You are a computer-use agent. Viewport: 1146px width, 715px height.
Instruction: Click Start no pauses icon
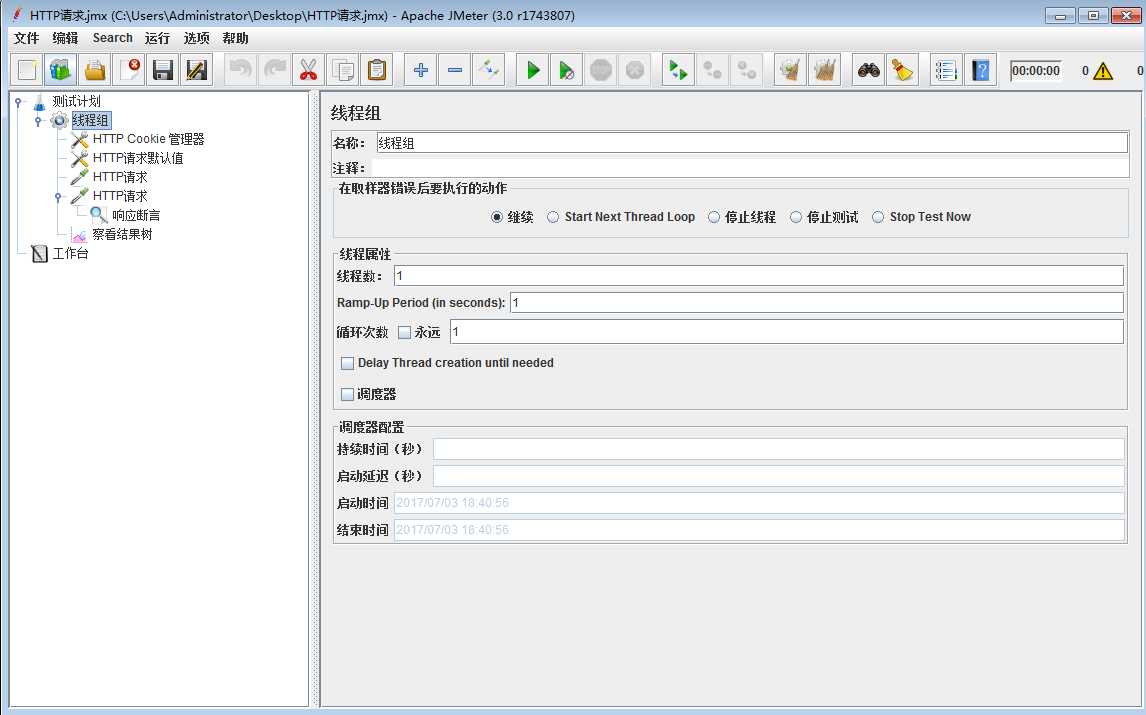pos(566,70)
